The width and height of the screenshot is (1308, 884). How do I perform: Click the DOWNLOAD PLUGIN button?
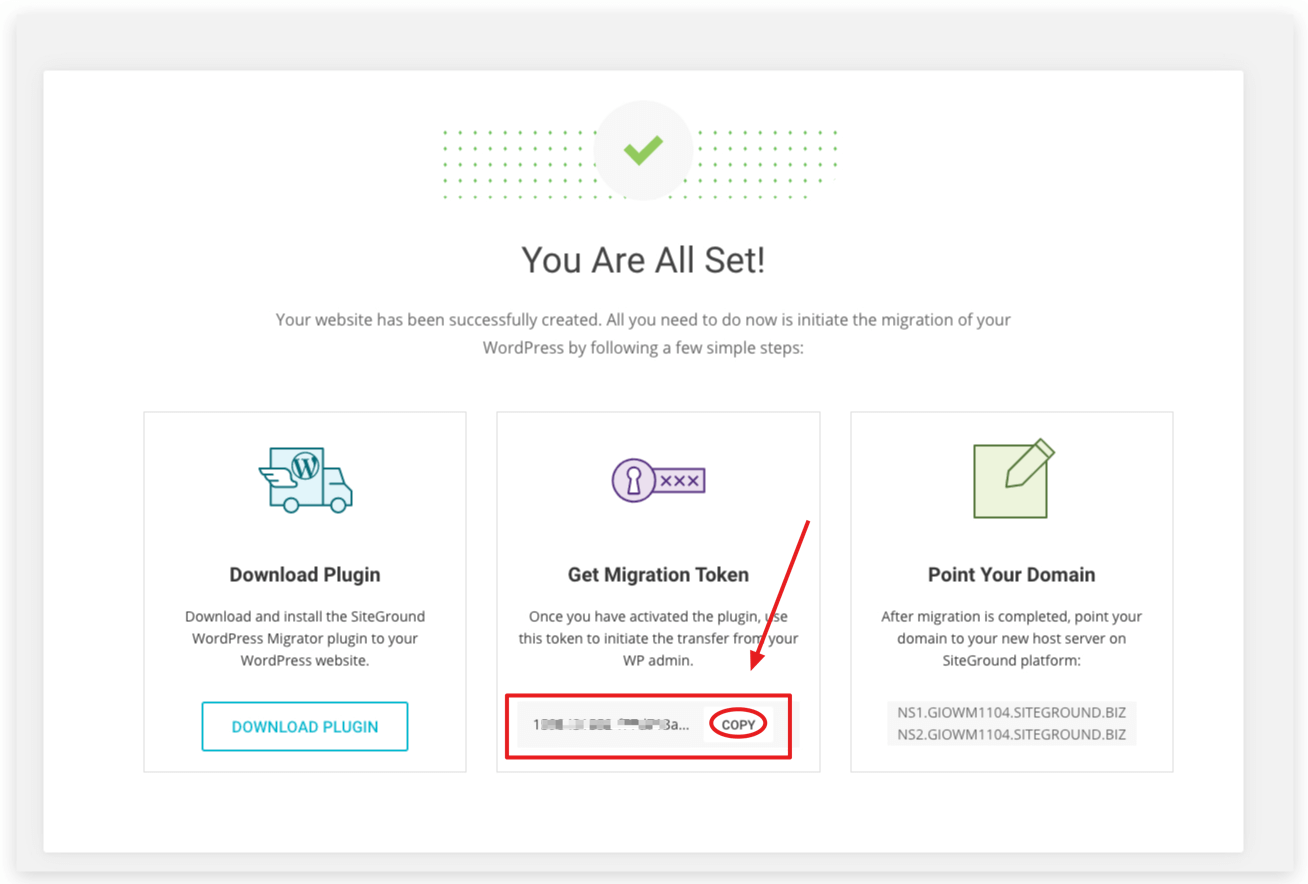coord(304,726)
